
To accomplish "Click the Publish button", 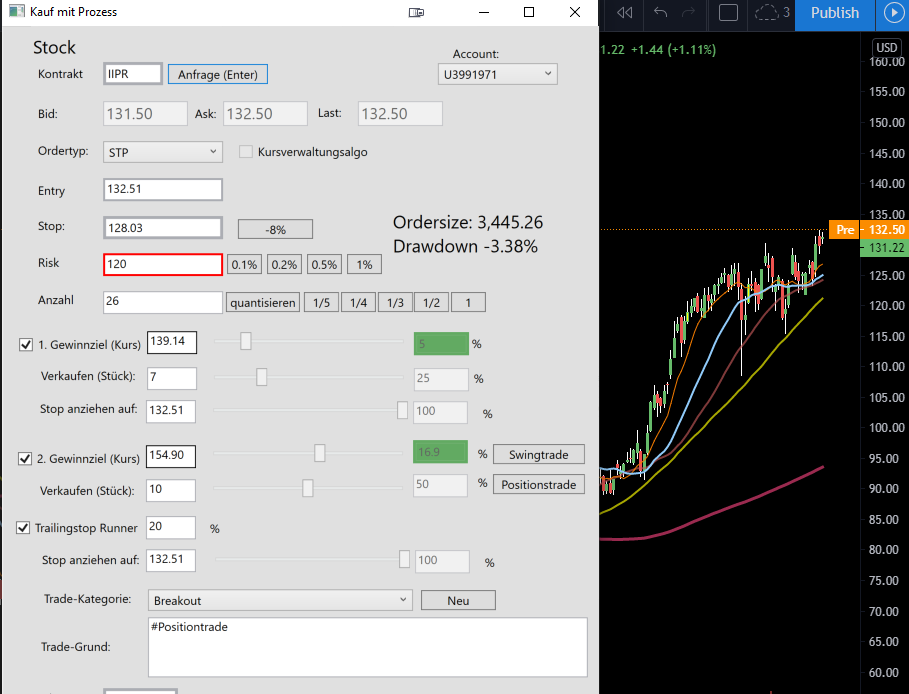I will pyautogui.click(x=835, y=13).
